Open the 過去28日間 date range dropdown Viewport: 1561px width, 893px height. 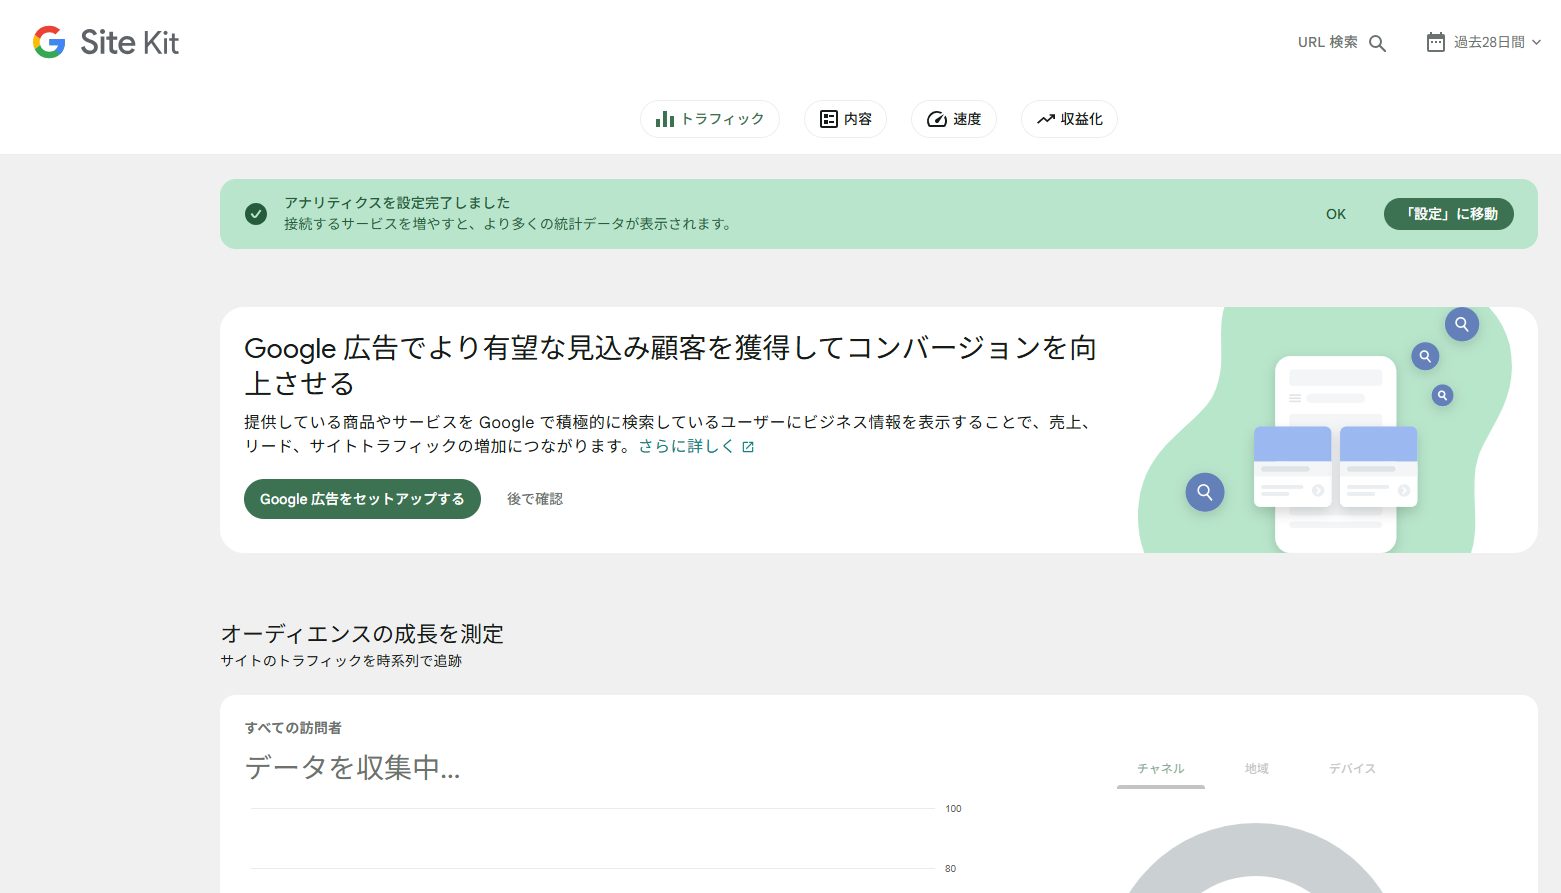point(1483,42)
